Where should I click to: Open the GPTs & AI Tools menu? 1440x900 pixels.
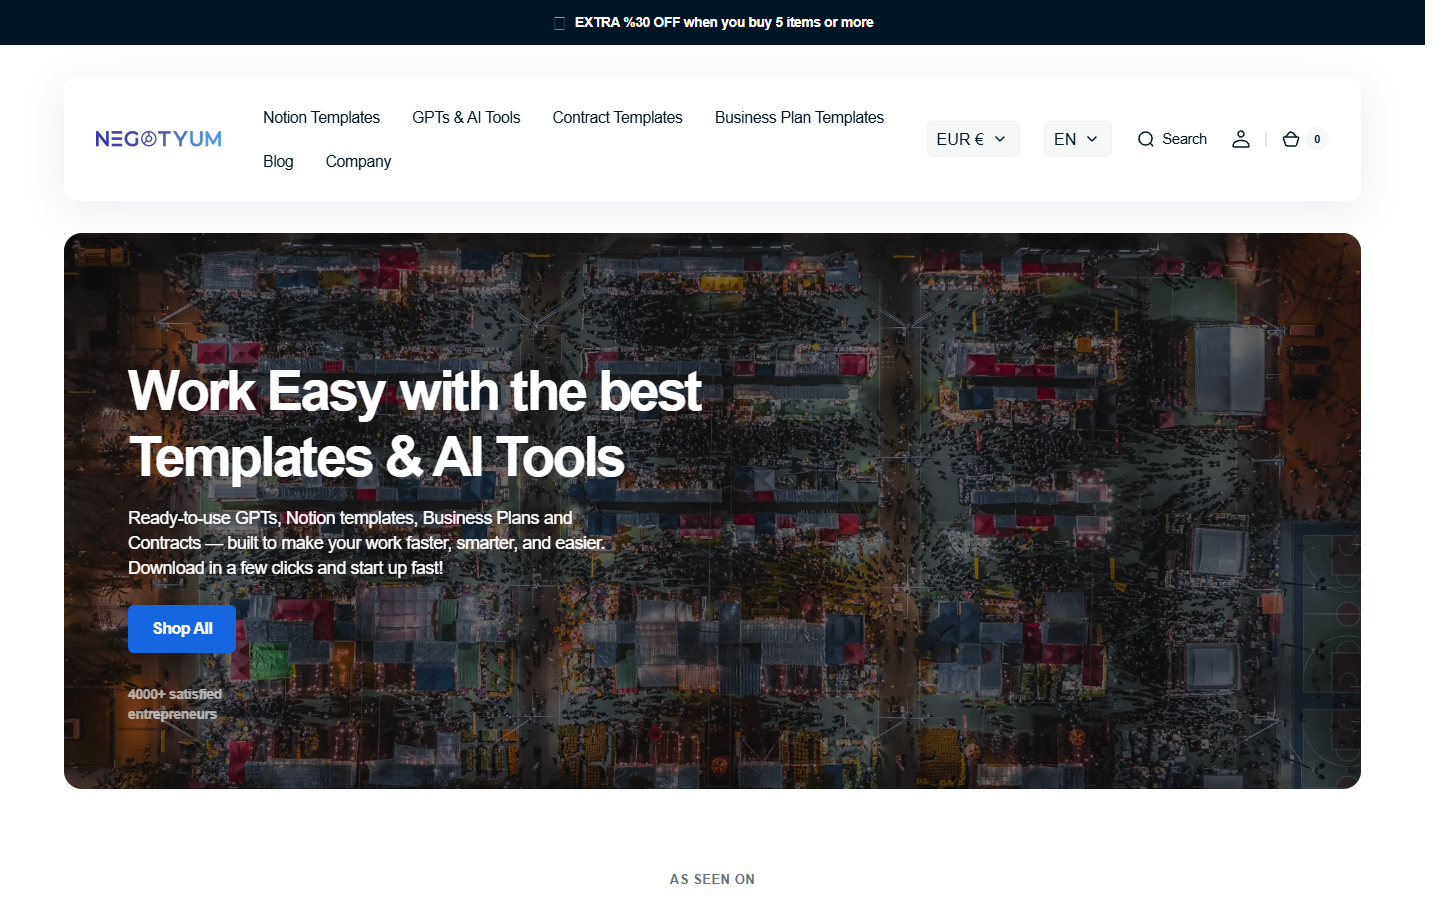[x=466, y=117]
